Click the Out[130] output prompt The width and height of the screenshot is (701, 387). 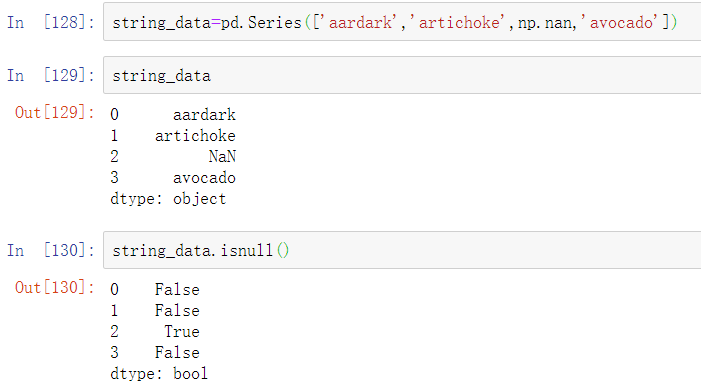coord(55,287)
